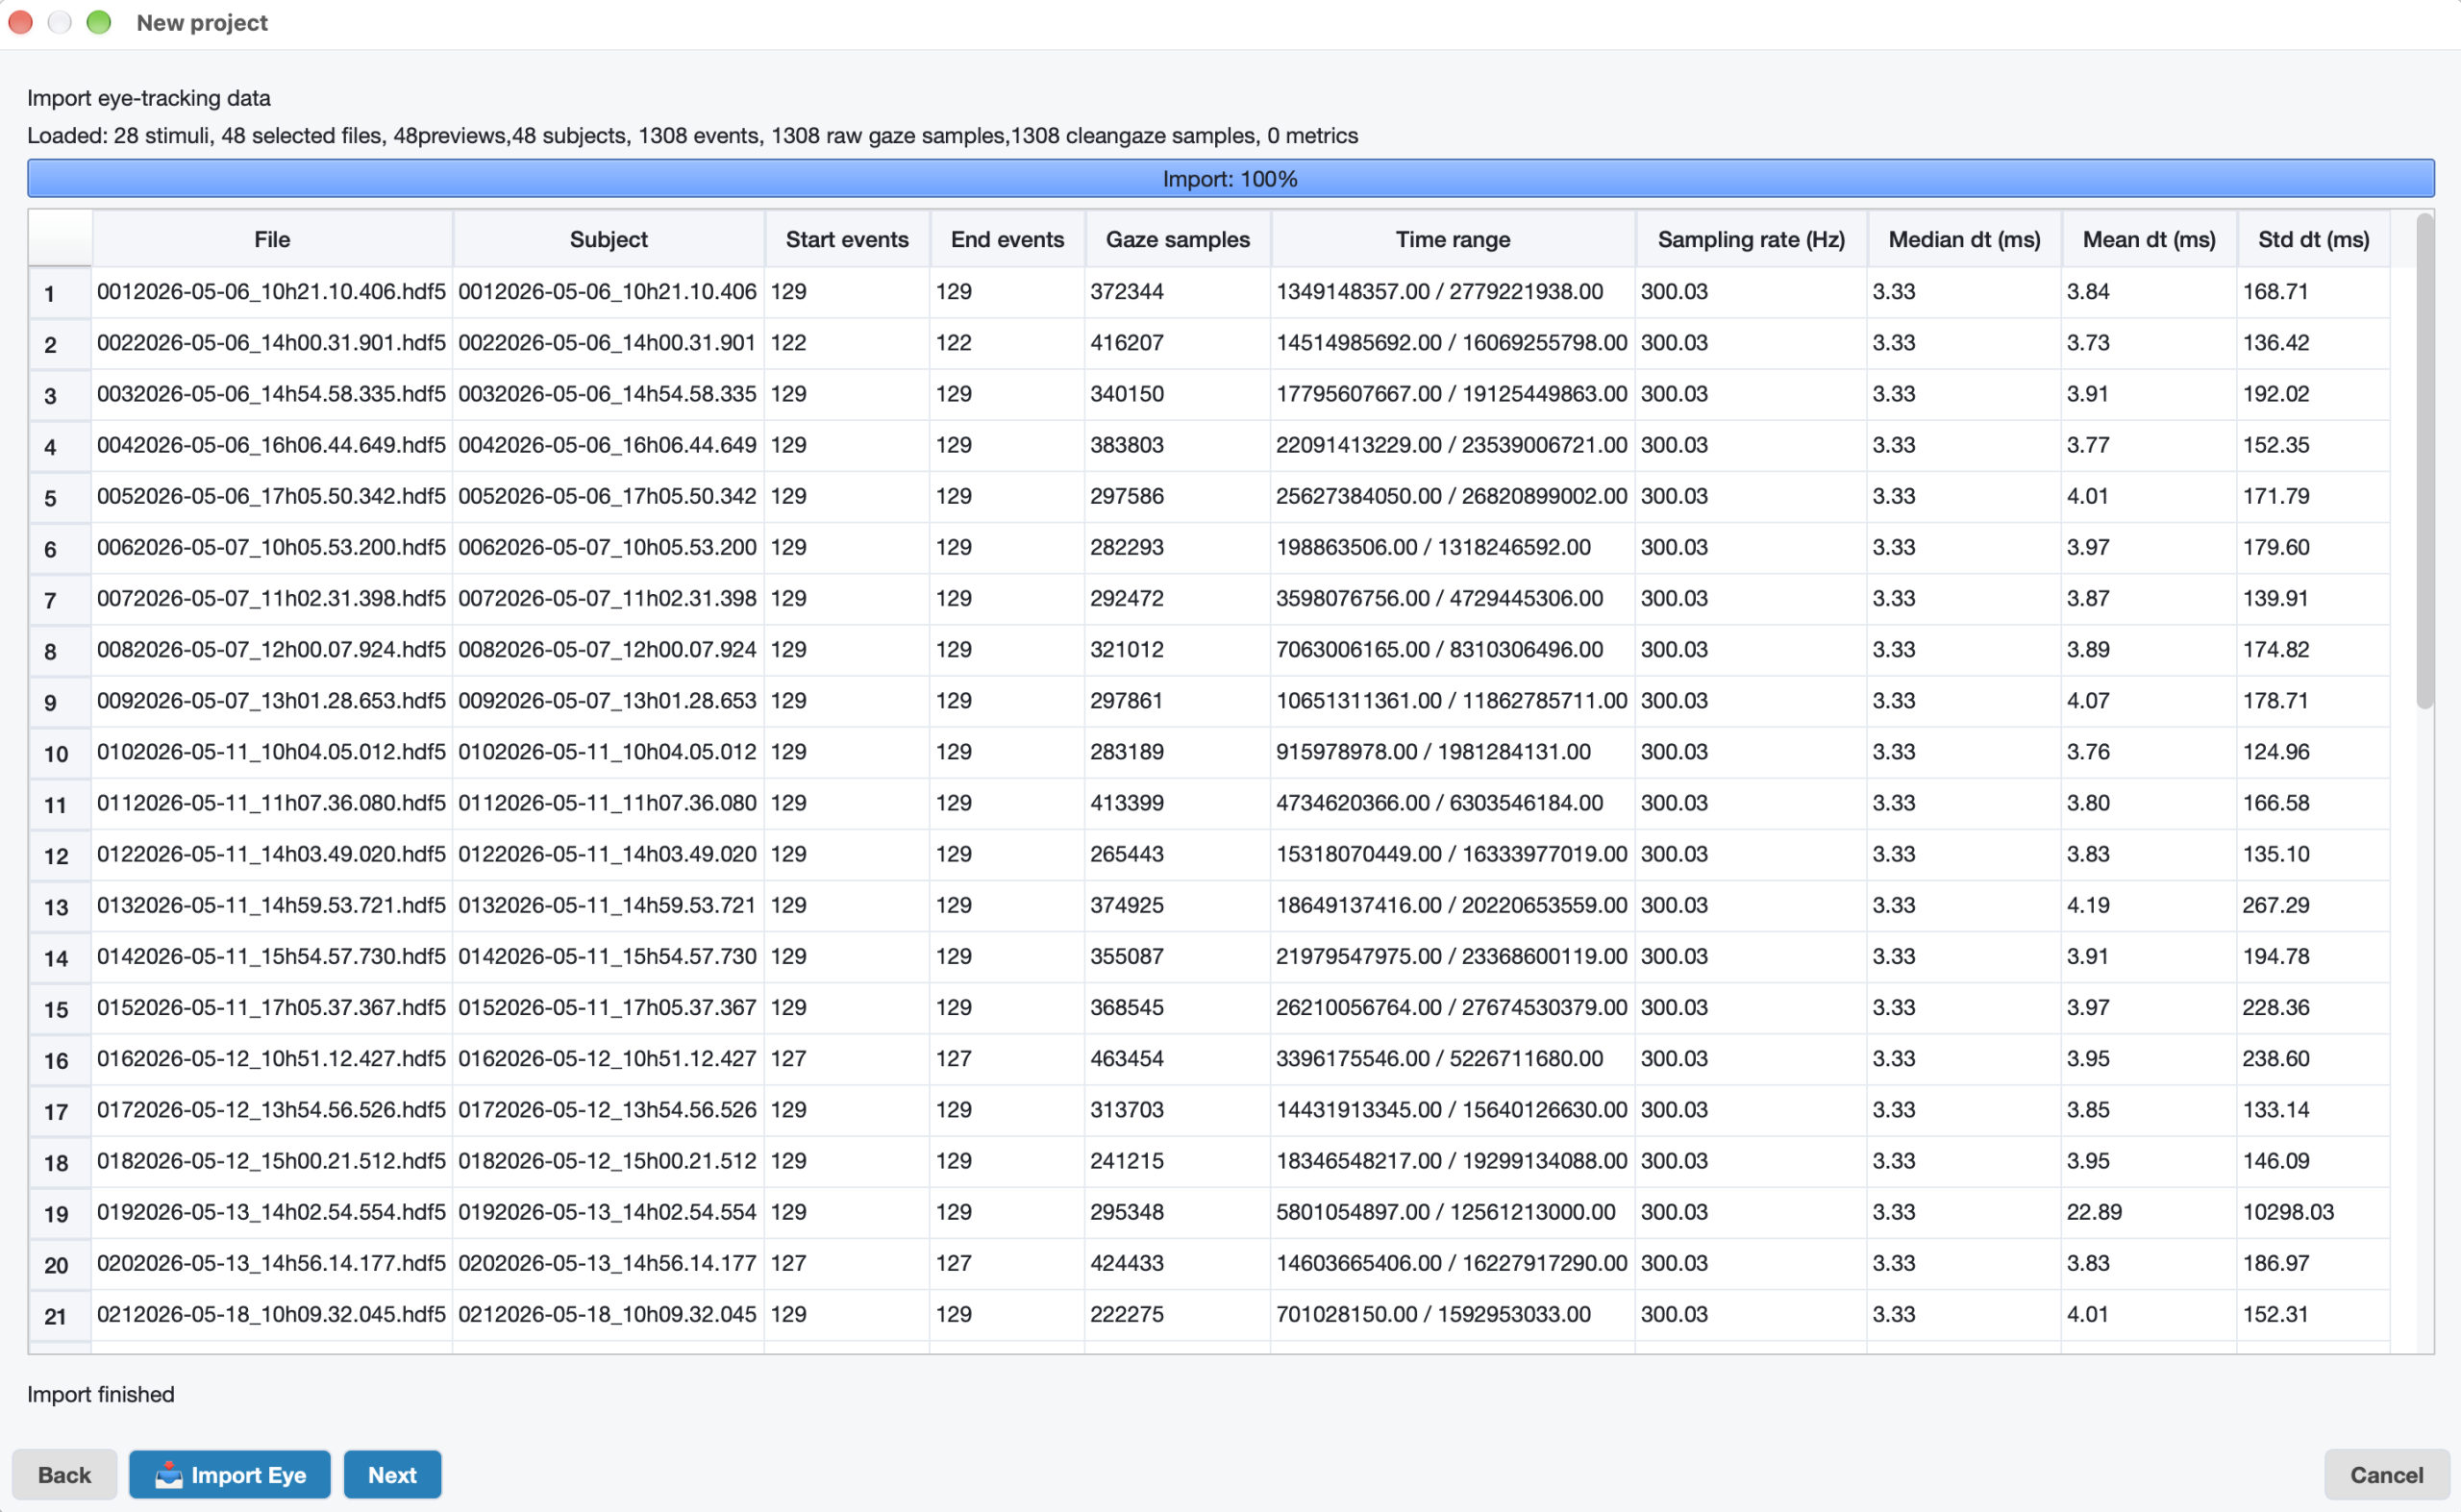Select file 0212026-05-18_10h09.32.045.hdf5

(271, 1314)
